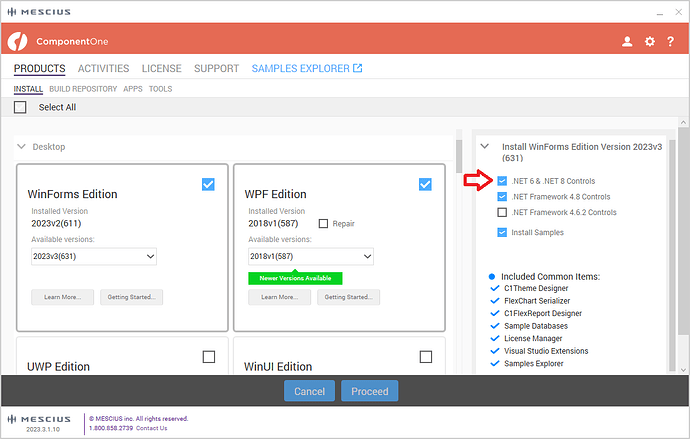Uncheck the WinForms Edition checkbox
Image resolution: width=690 pixels, height=439 pixels.
click(x=208, y=184)
